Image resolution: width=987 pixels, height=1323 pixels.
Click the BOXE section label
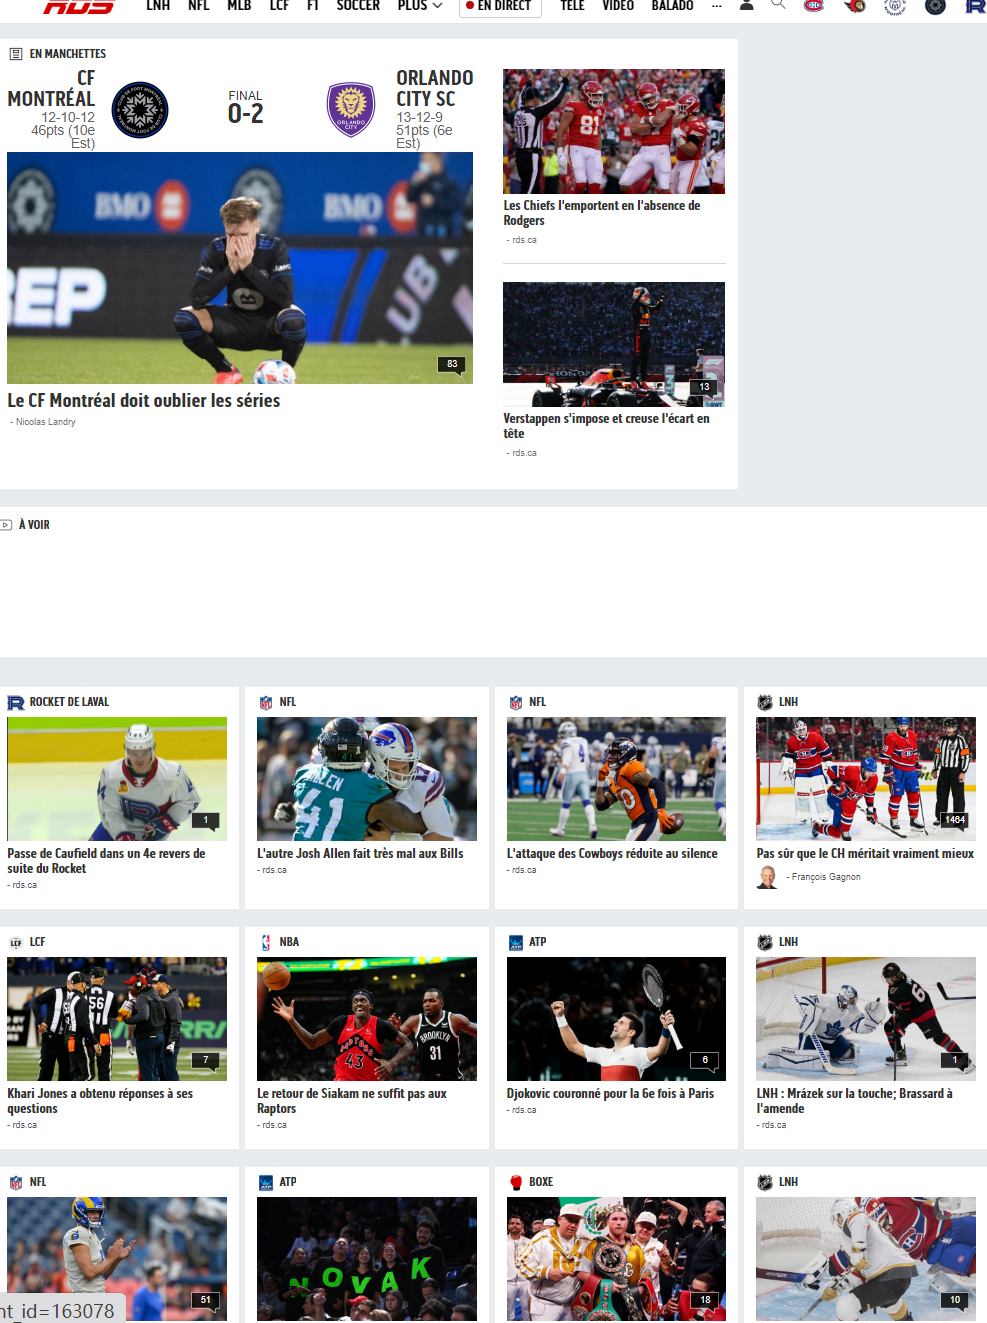click(x=541, y=1182)
